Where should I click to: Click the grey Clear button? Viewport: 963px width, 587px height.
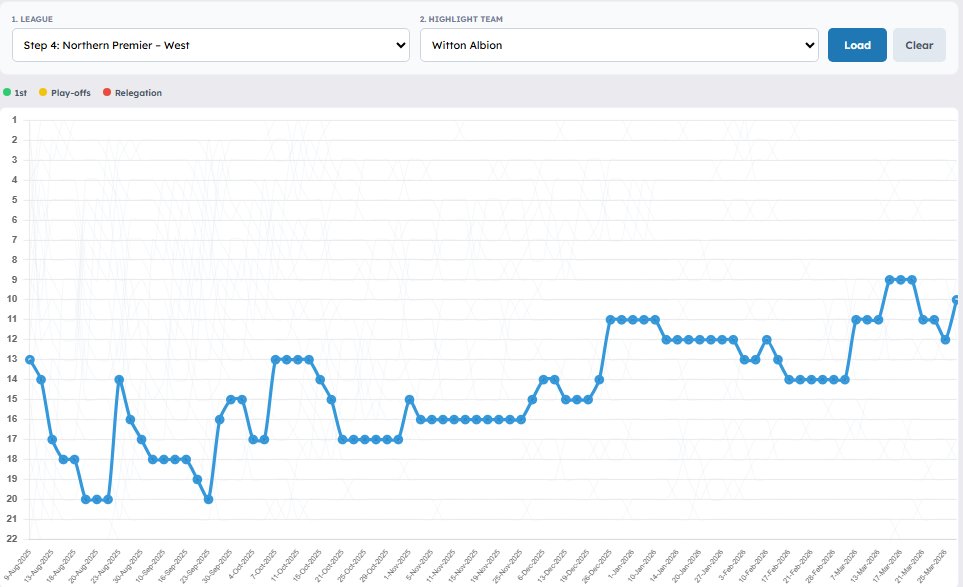tap(919, 45)
